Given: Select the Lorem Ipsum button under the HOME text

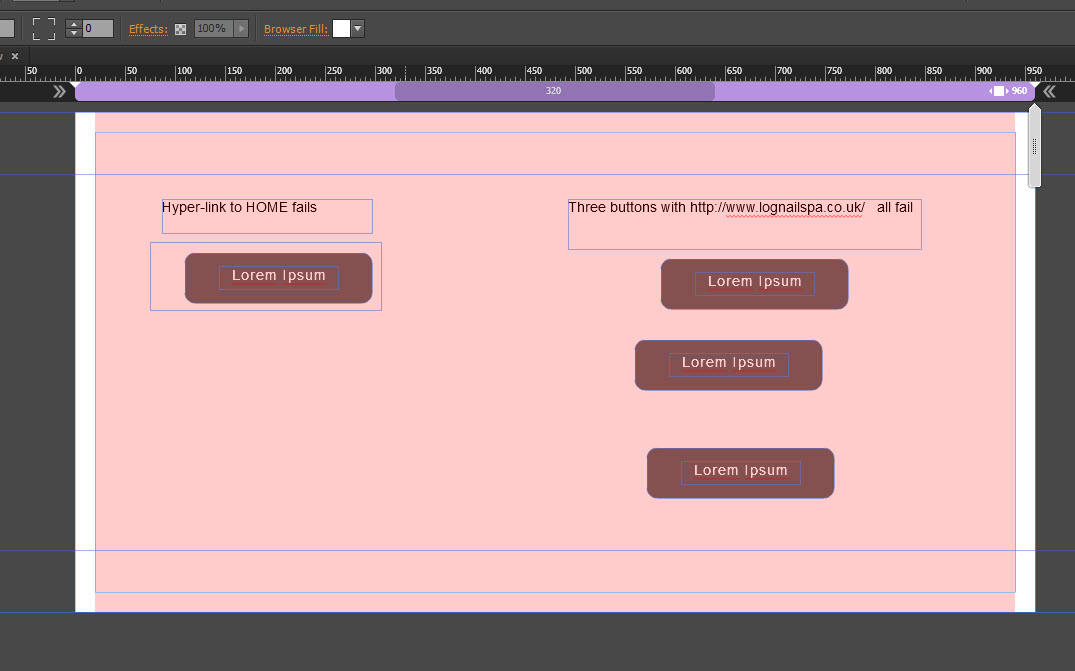Looking at the screenshot, I should (x=278, y=278).
